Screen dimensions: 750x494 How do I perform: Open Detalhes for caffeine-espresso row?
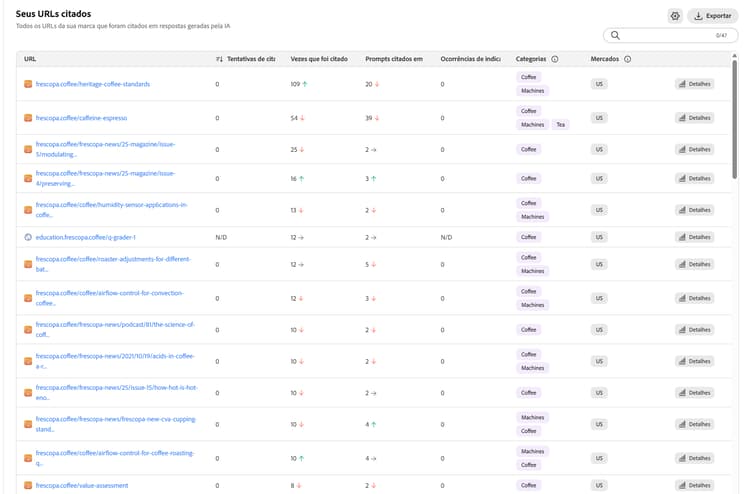[x=695, y=118]
